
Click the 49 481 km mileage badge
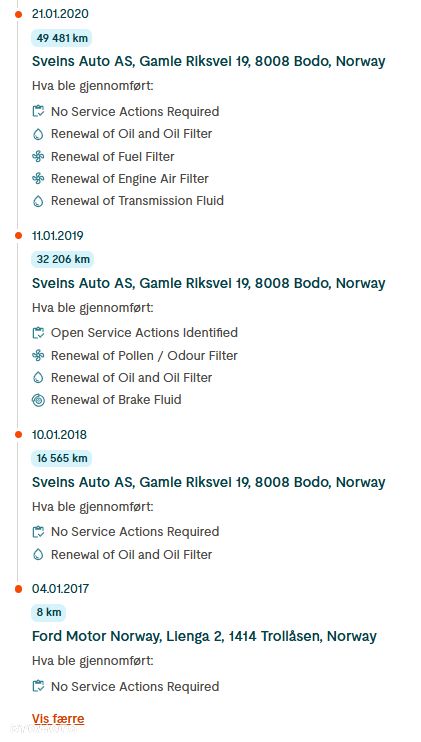(62, 38)
